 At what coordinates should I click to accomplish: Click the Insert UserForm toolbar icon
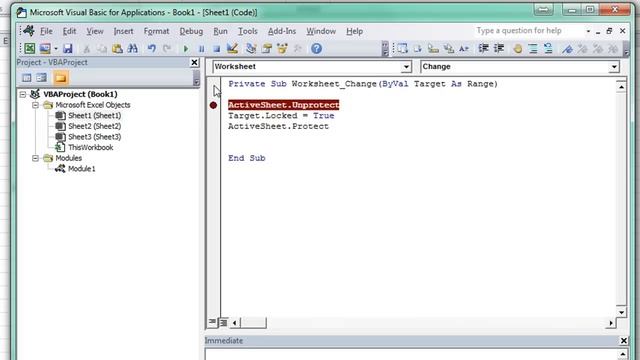45,49
